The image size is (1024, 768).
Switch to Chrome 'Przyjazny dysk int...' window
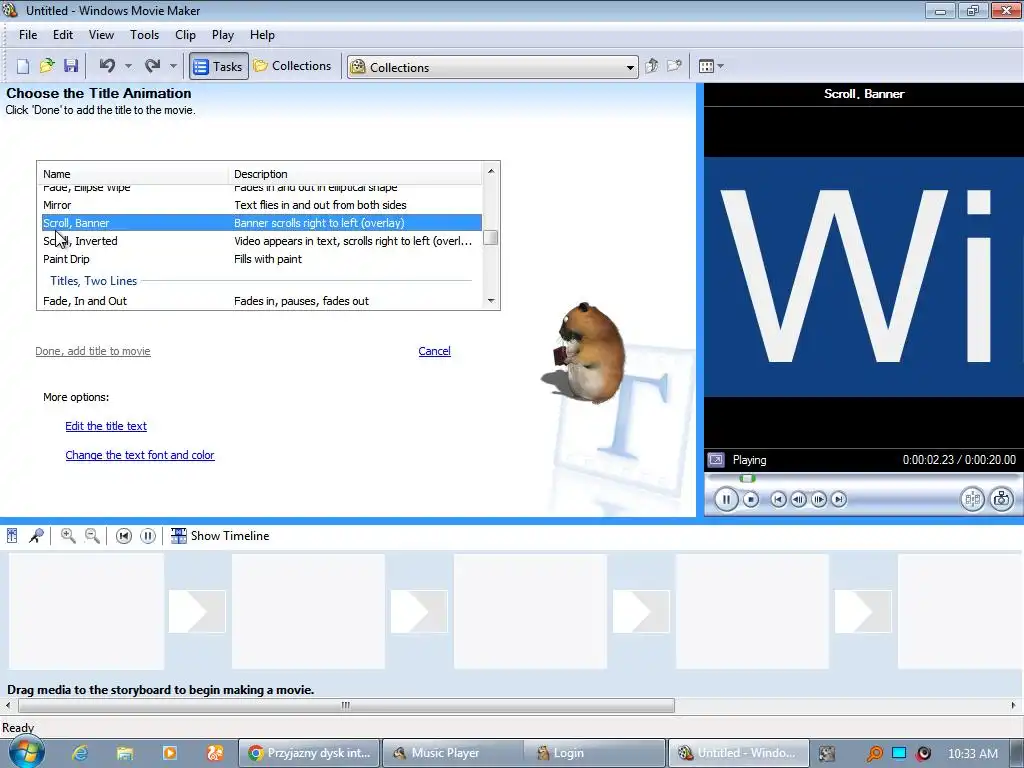point(310,753)
